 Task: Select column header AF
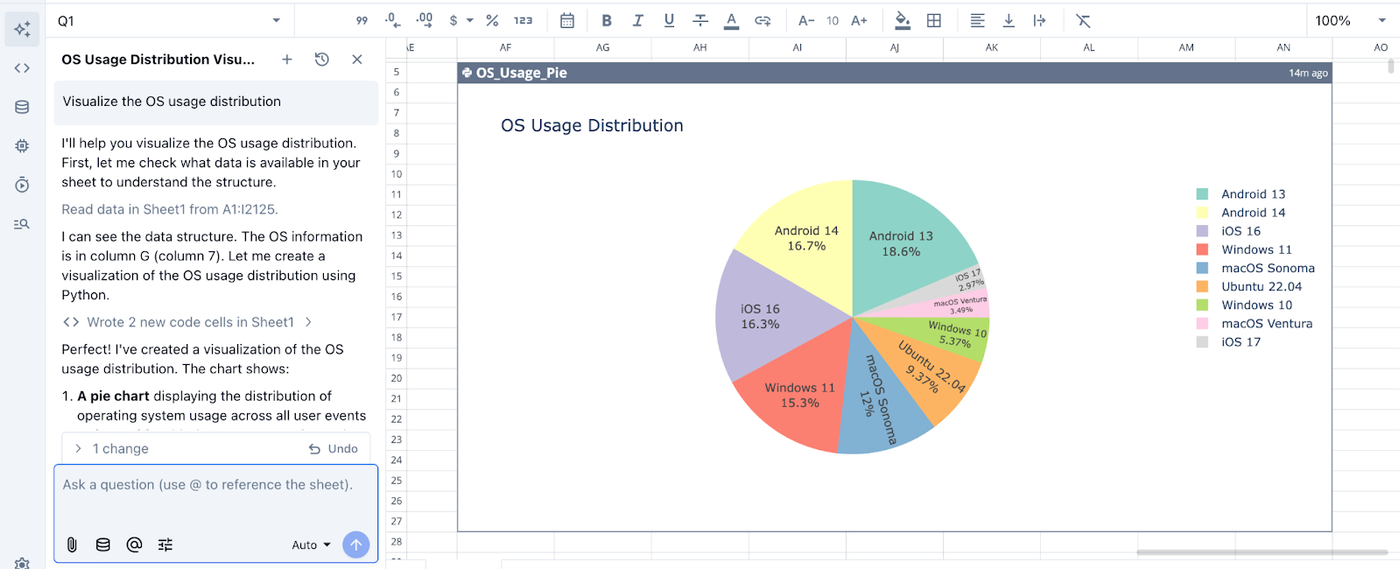(x=505, y=48)
